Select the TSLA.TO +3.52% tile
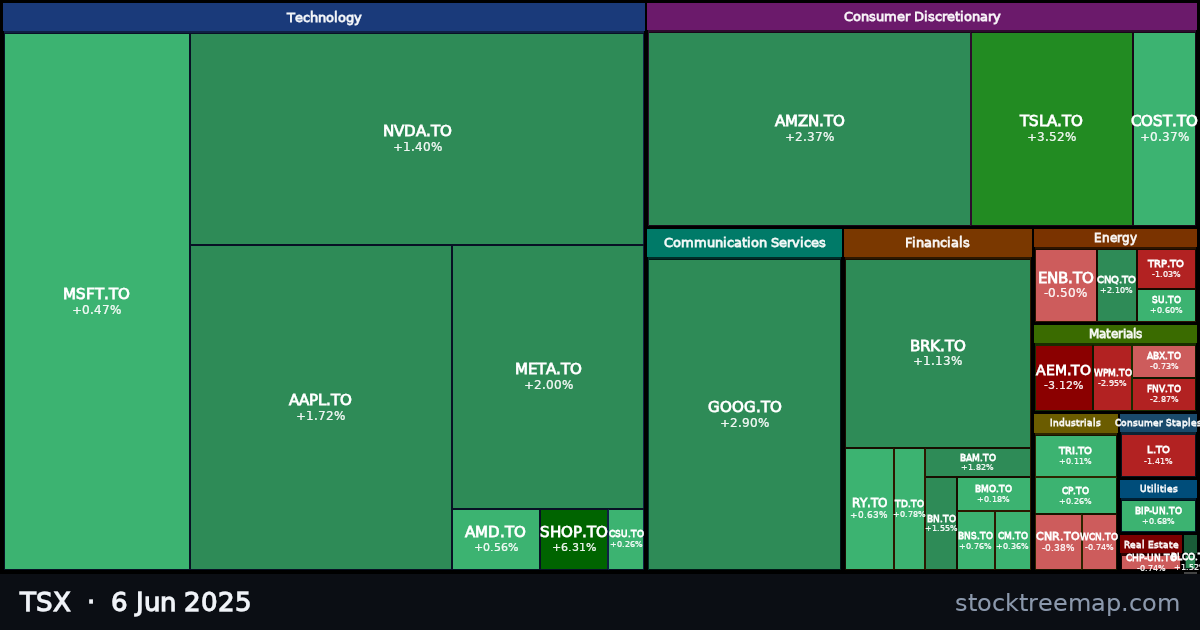The image size is (1200, 630). point(1052,129)
